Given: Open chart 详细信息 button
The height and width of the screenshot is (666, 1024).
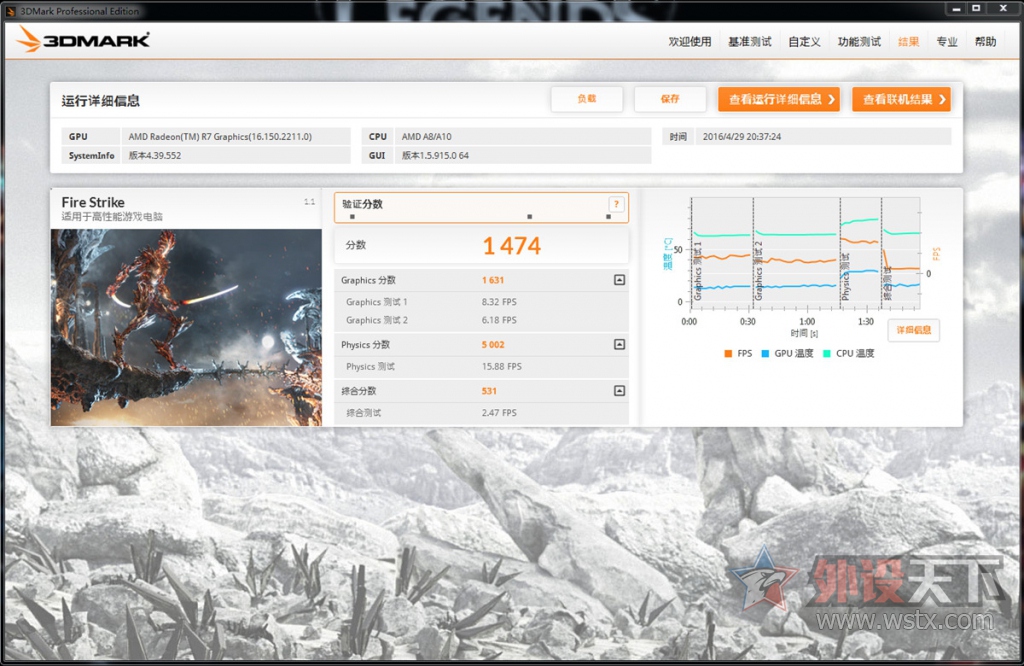Looking at the screenshot, I should point(914,330).
